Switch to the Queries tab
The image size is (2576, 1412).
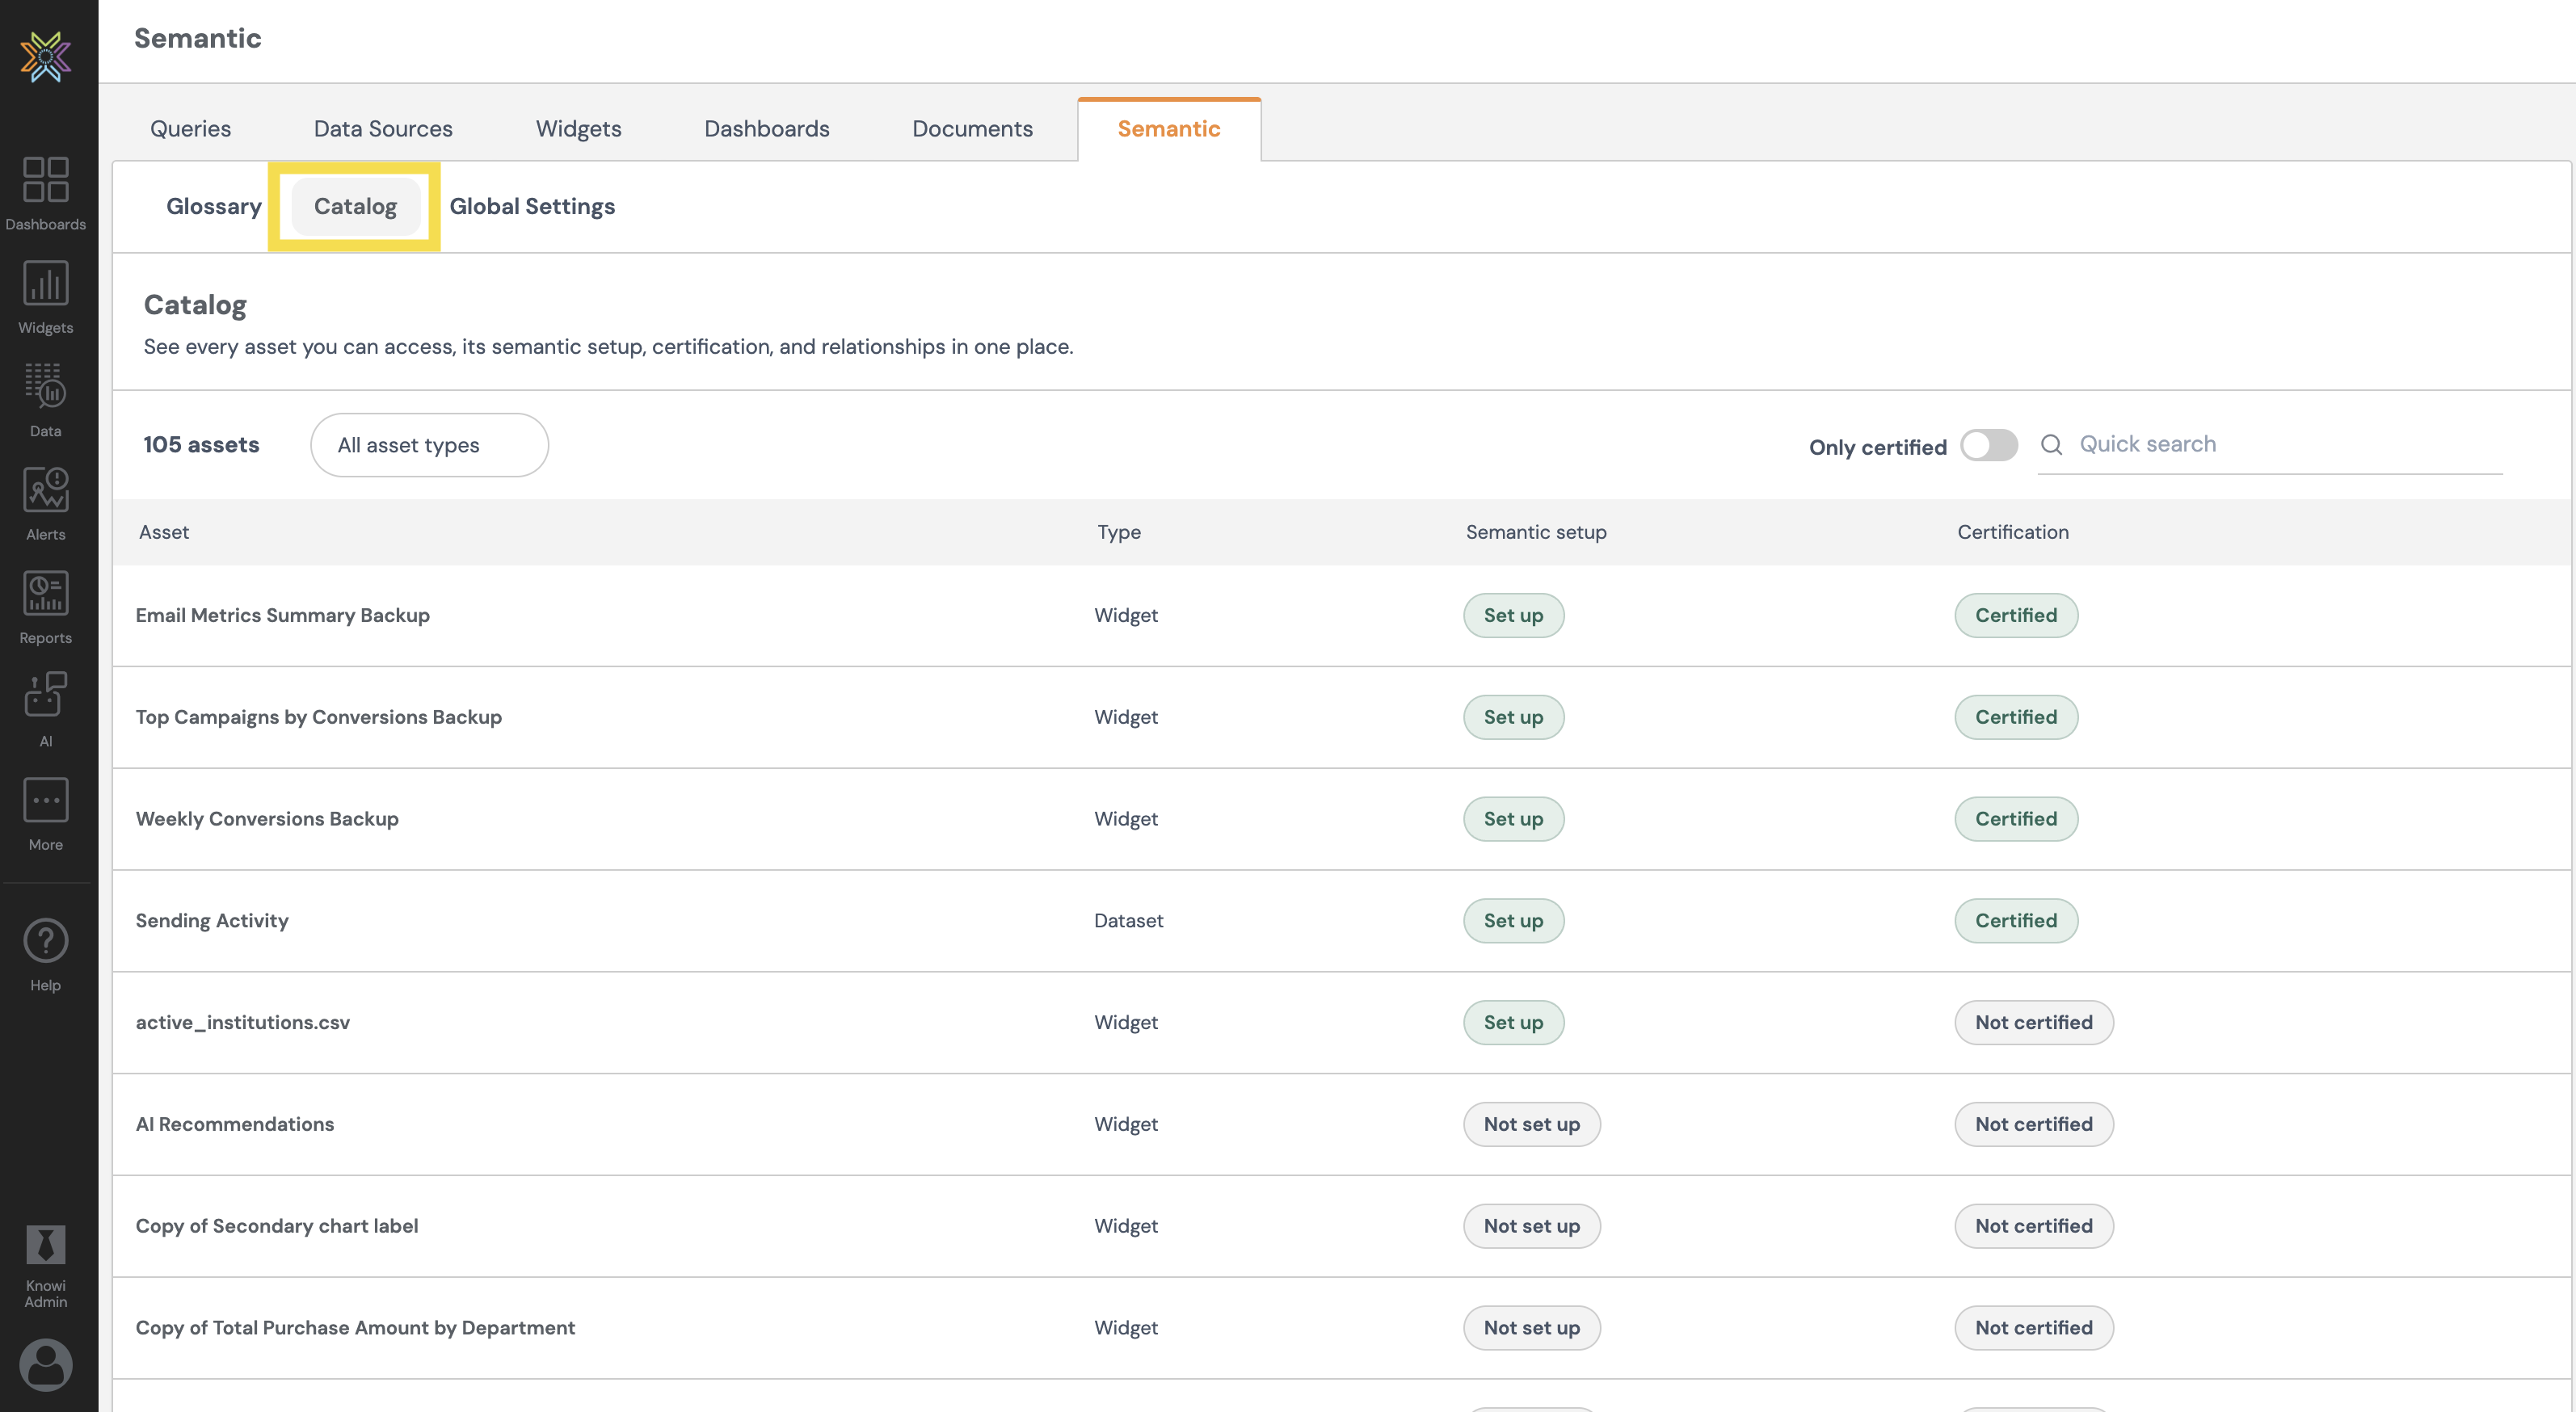point(190,128)
